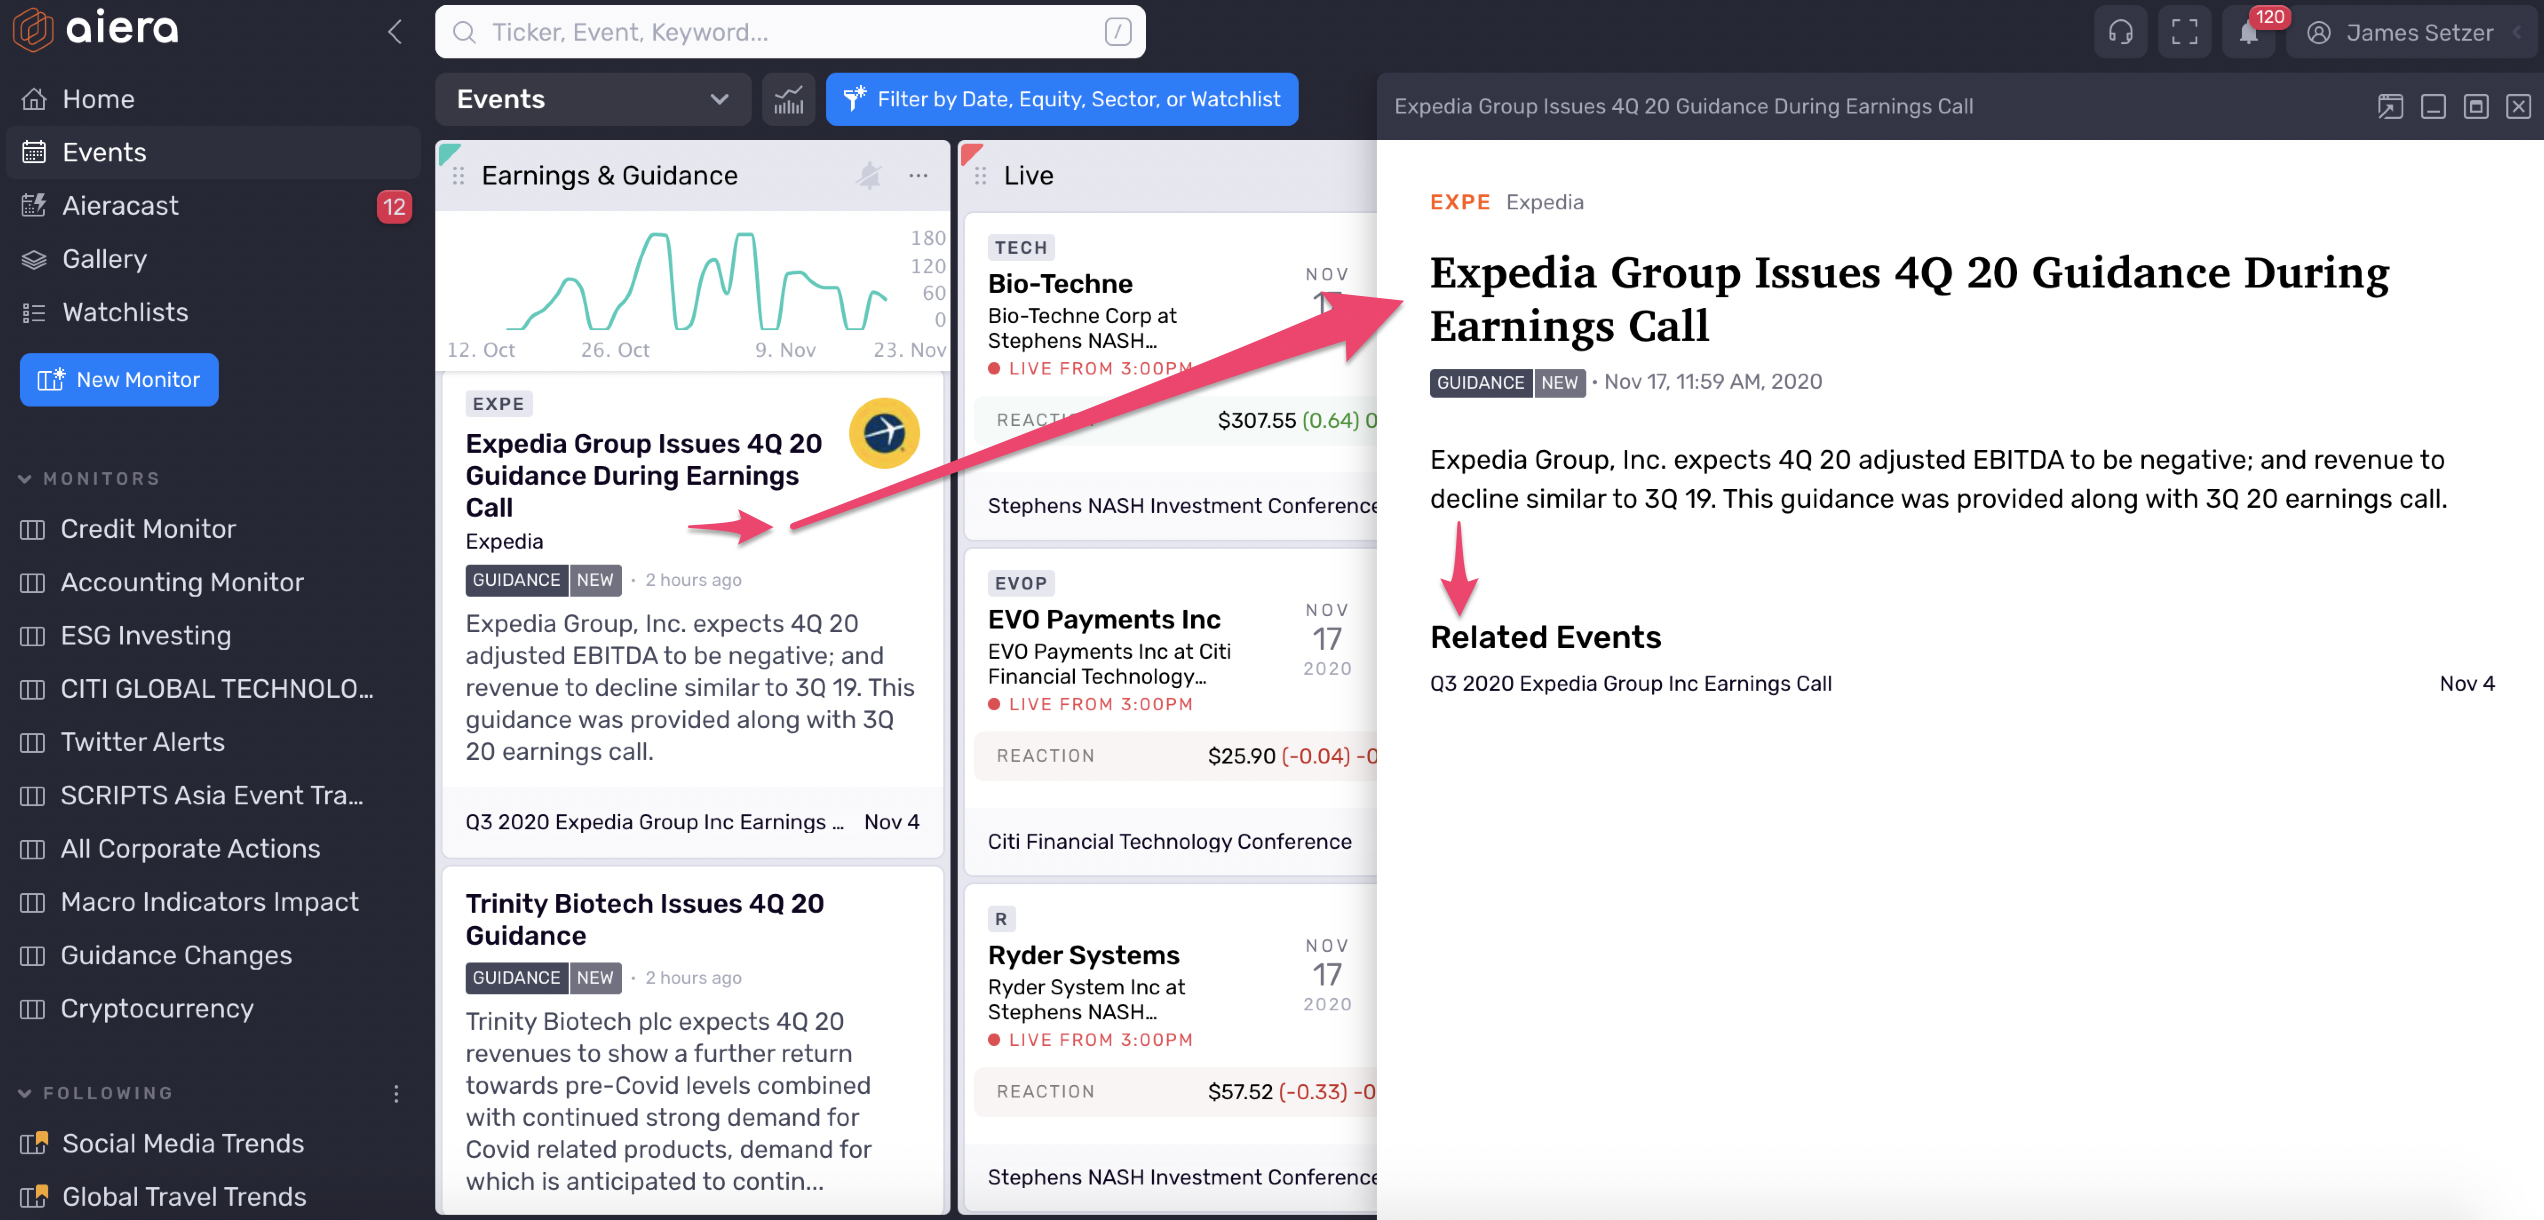Click Aieracast unread count badge 12

tap(394, 207)
